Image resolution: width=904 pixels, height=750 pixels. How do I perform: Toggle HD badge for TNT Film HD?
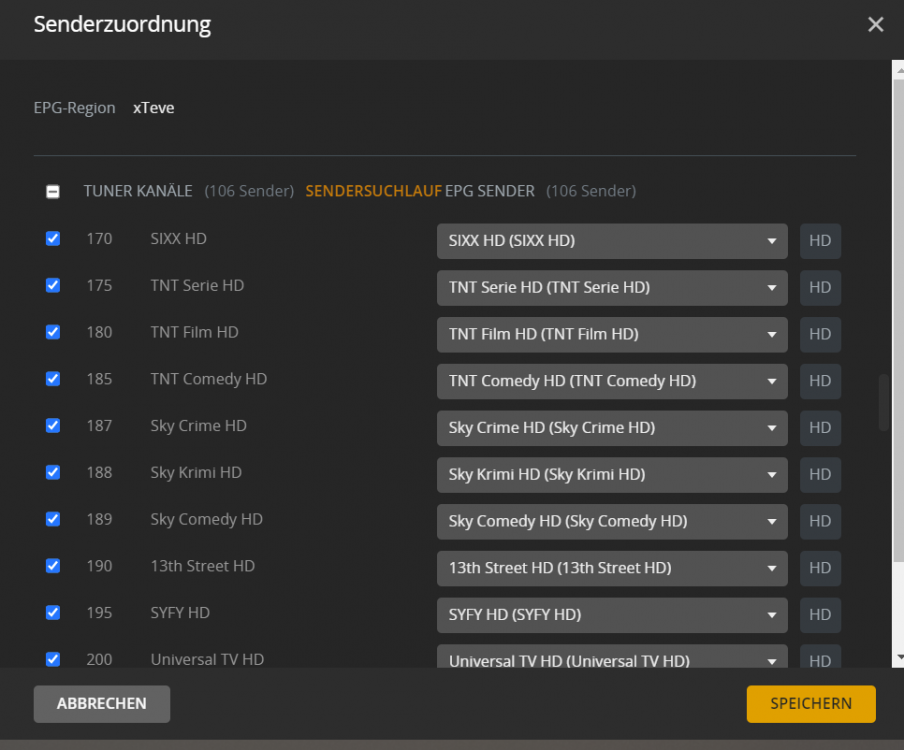click(x=820, y=334)
